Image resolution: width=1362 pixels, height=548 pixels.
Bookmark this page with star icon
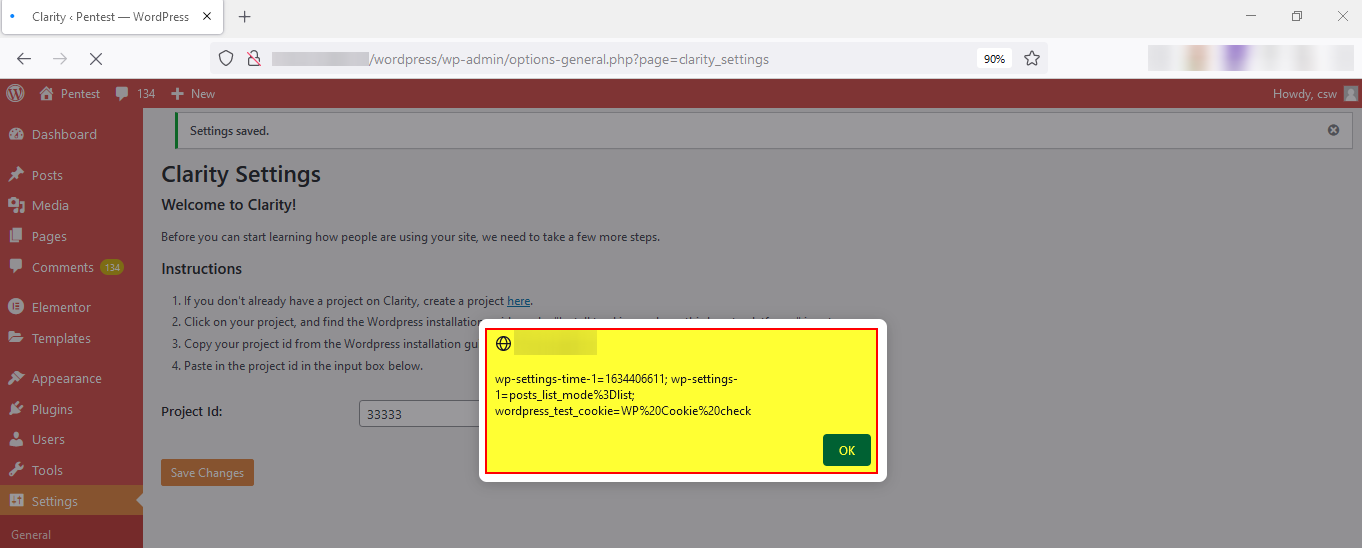tap(1032, 59)
